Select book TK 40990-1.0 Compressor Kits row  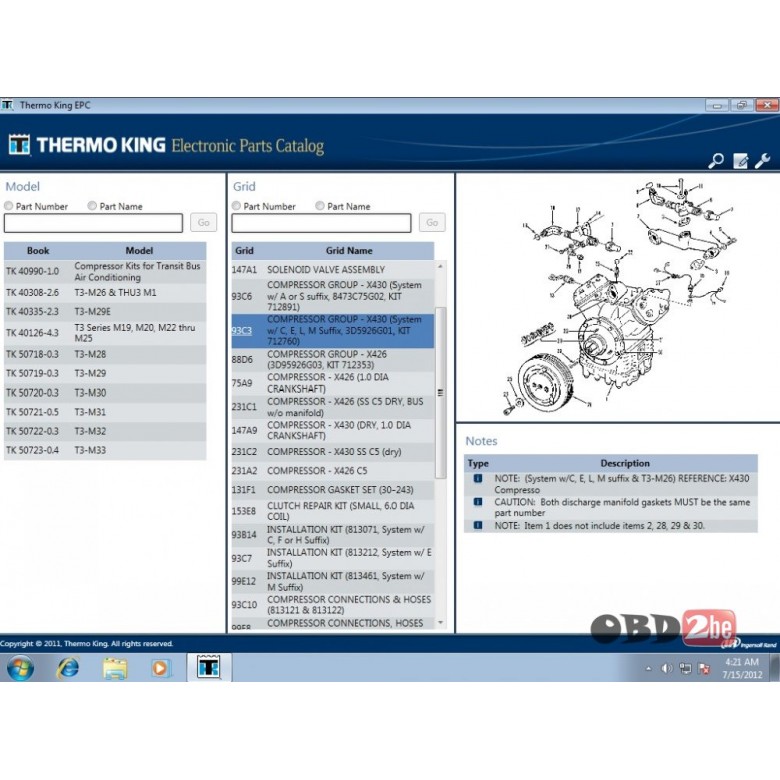click(x=105, y=272)
